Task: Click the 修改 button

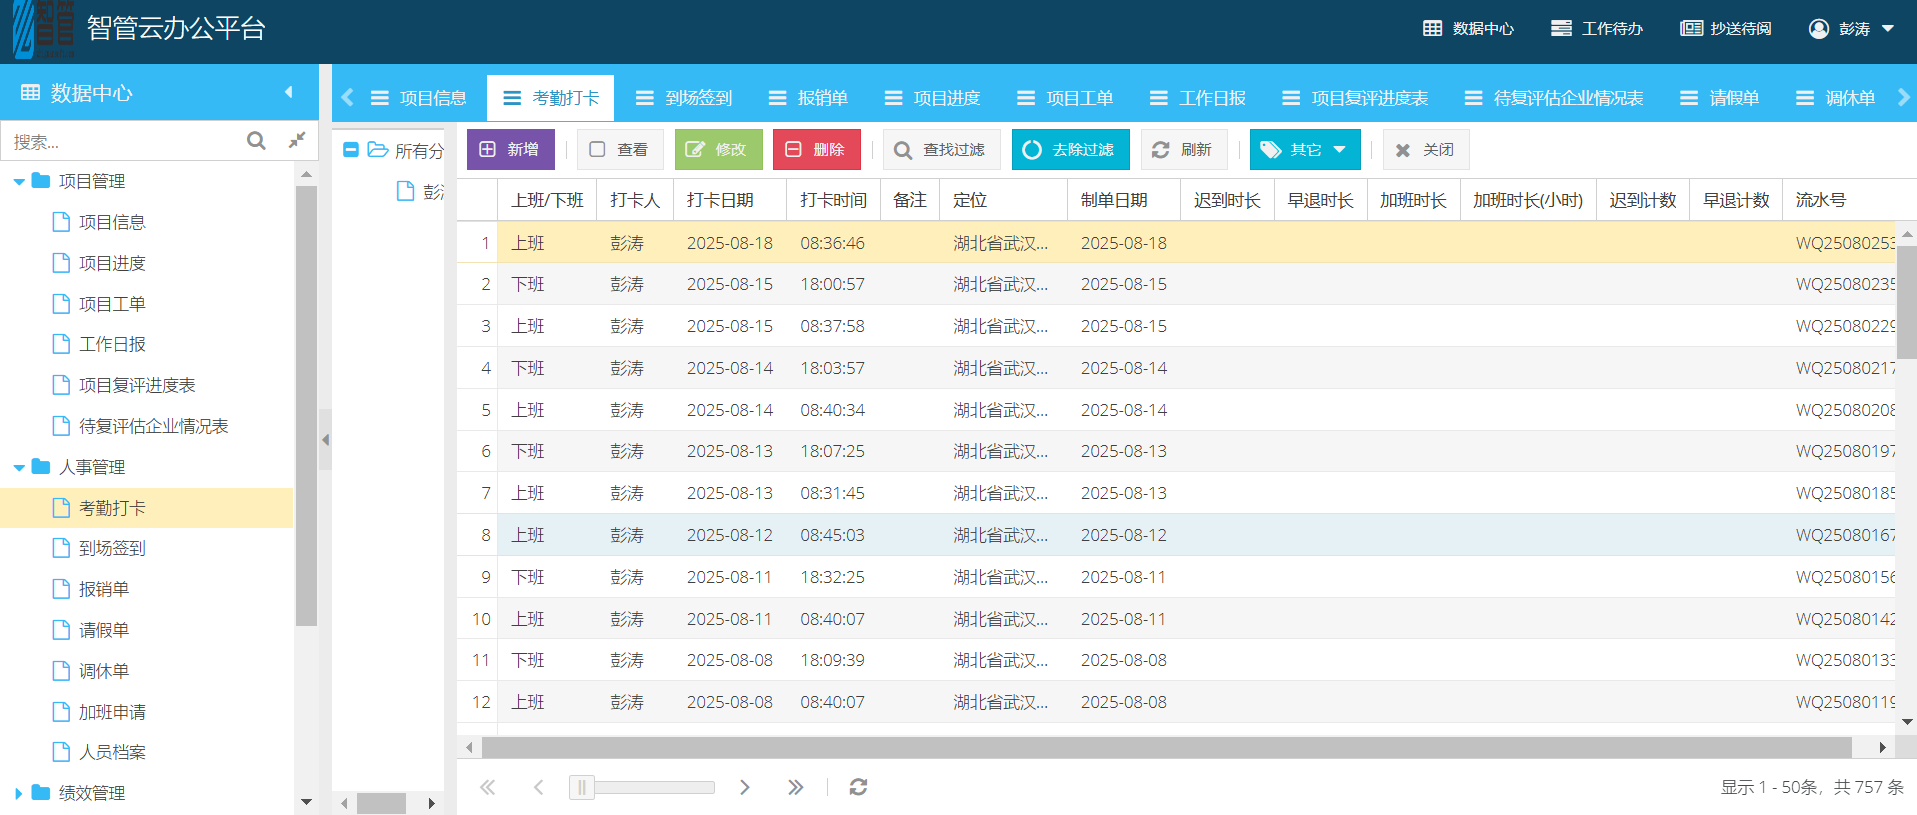Action: click(x=718, y=150)
